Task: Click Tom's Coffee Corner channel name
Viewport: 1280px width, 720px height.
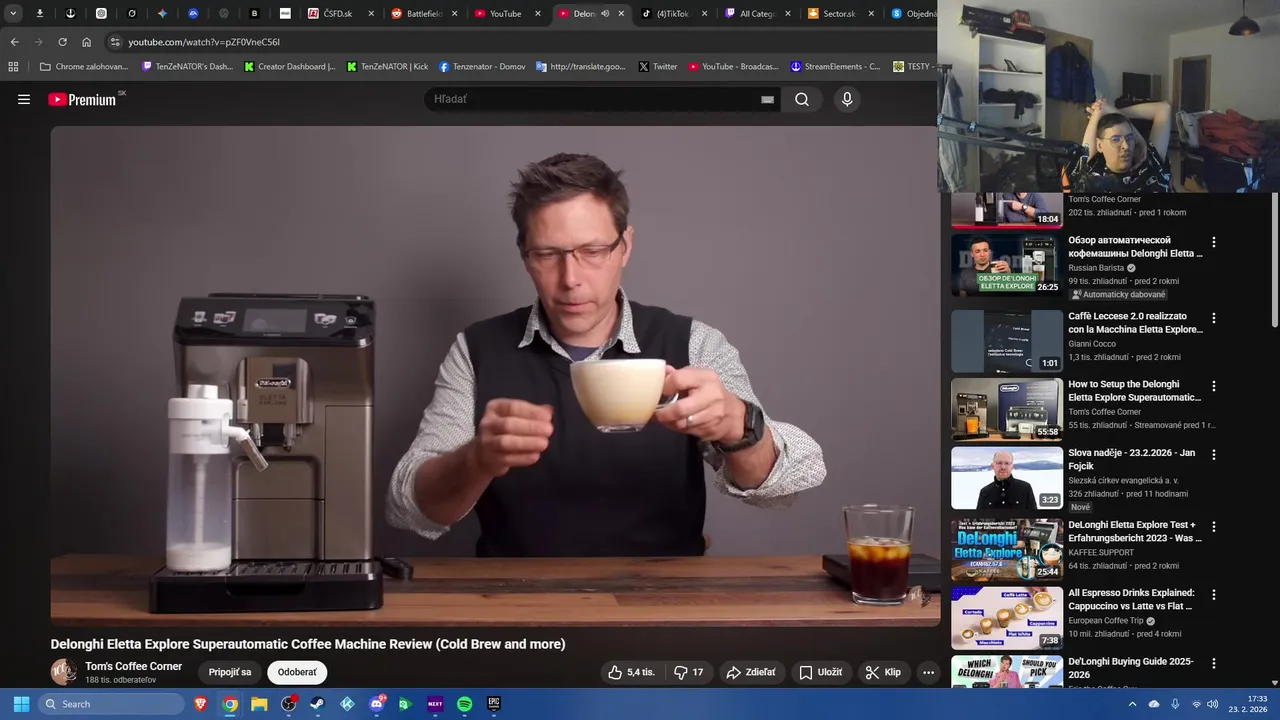Action: click(134, 666)
